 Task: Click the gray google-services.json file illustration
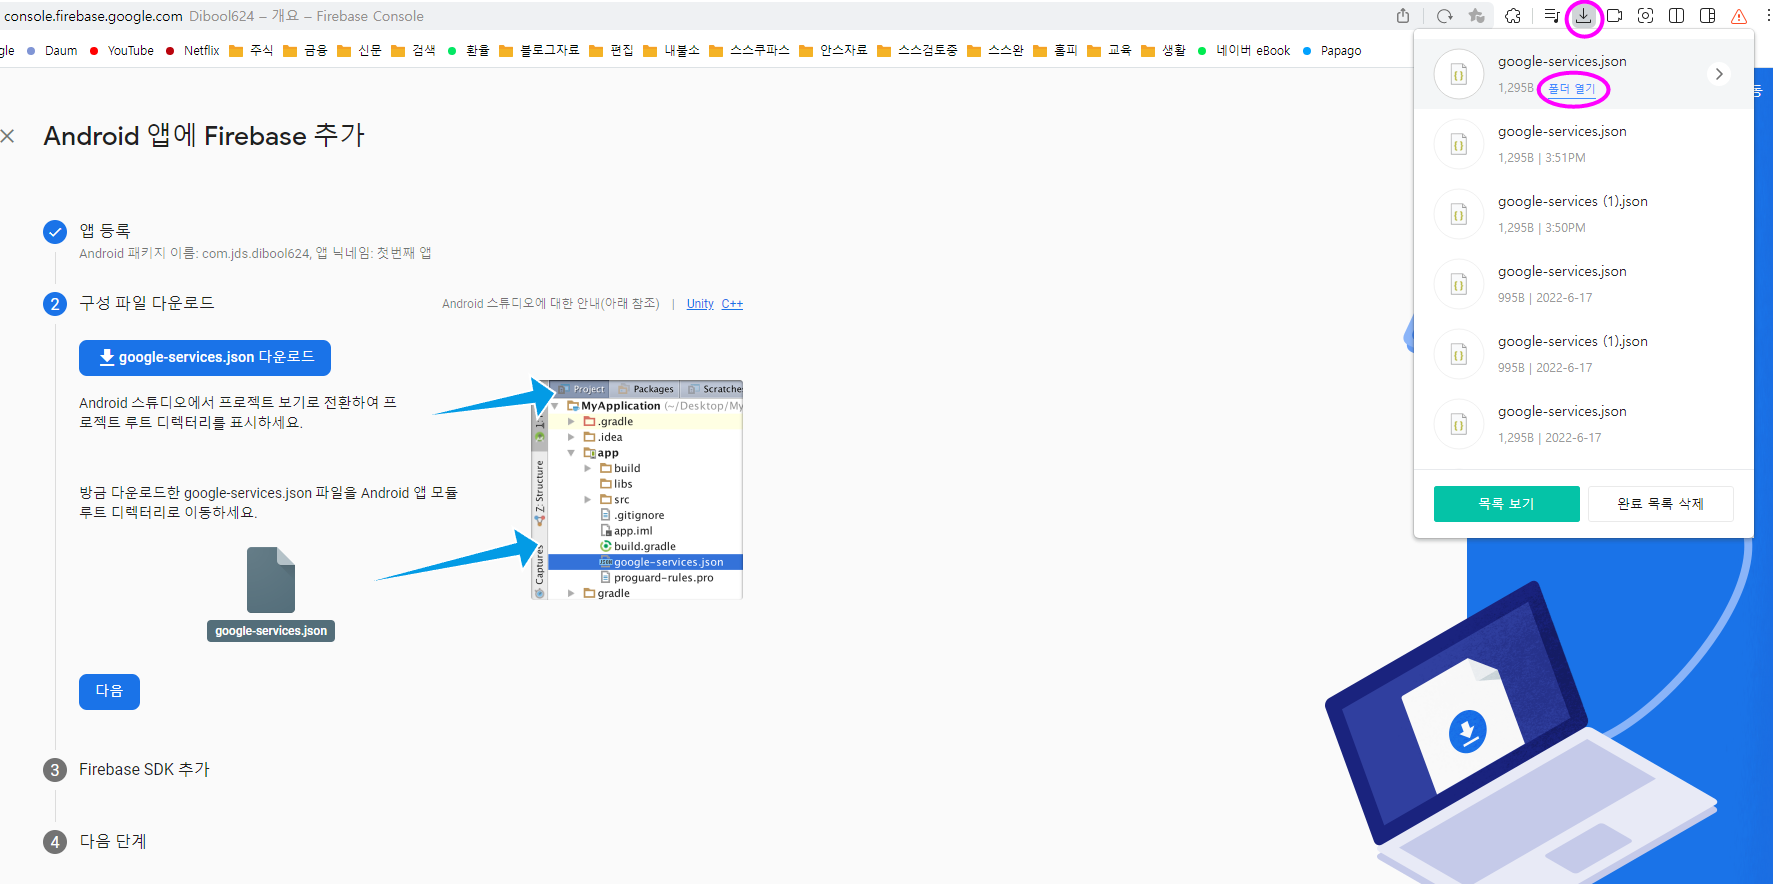pos(271,594)
